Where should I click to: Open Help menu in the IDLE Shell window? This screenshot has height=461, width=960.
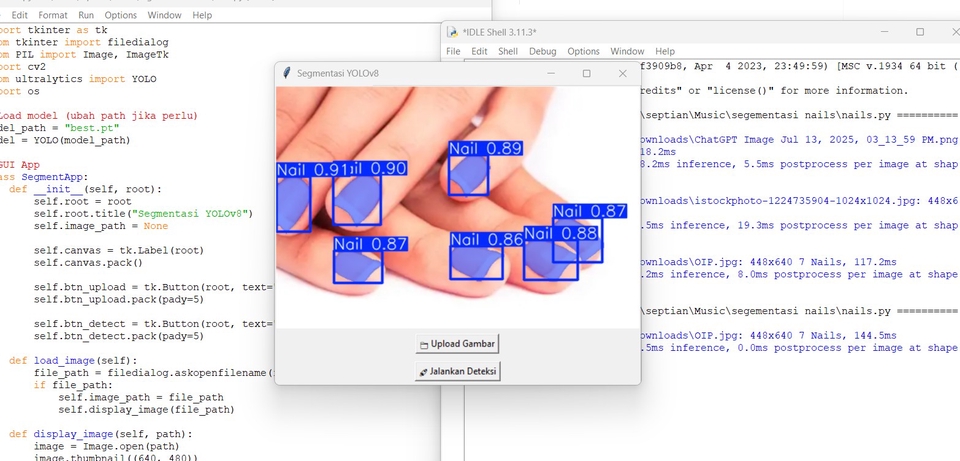click(665, 51)
